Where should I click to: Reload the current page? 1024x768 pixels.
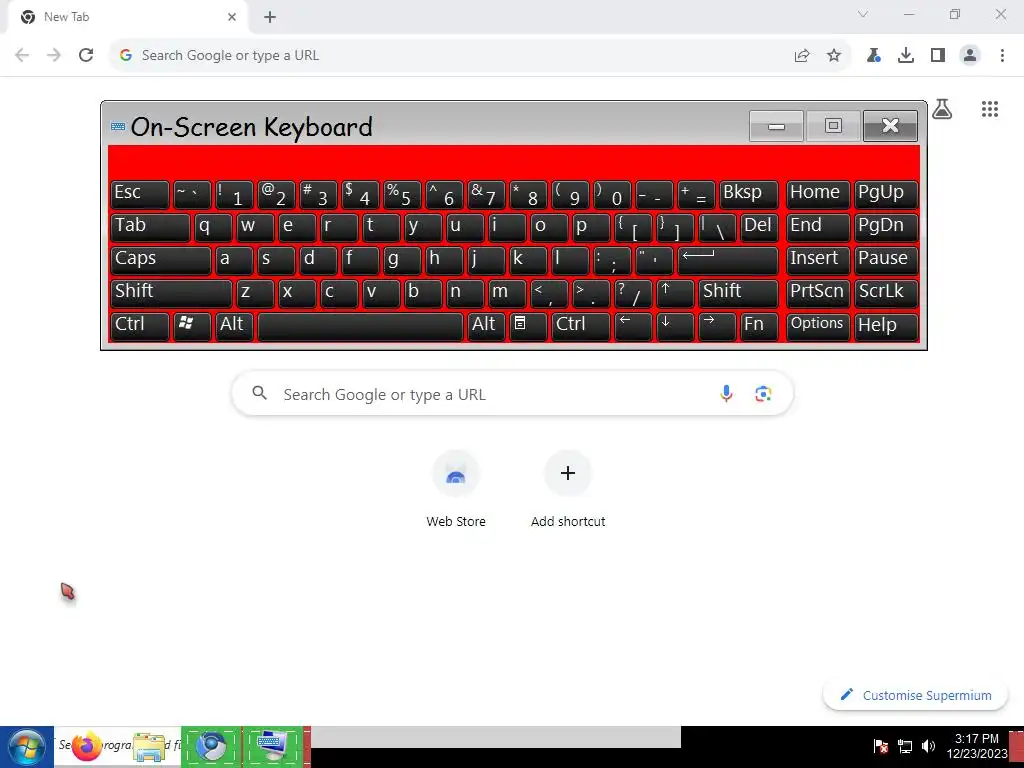point(86,56)
